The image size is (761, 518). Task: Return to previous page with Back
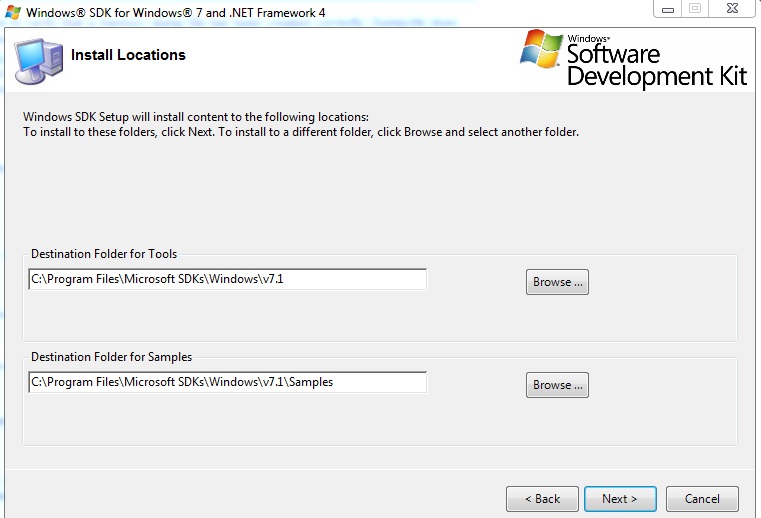pyautogui.click(x=542, y=499)
